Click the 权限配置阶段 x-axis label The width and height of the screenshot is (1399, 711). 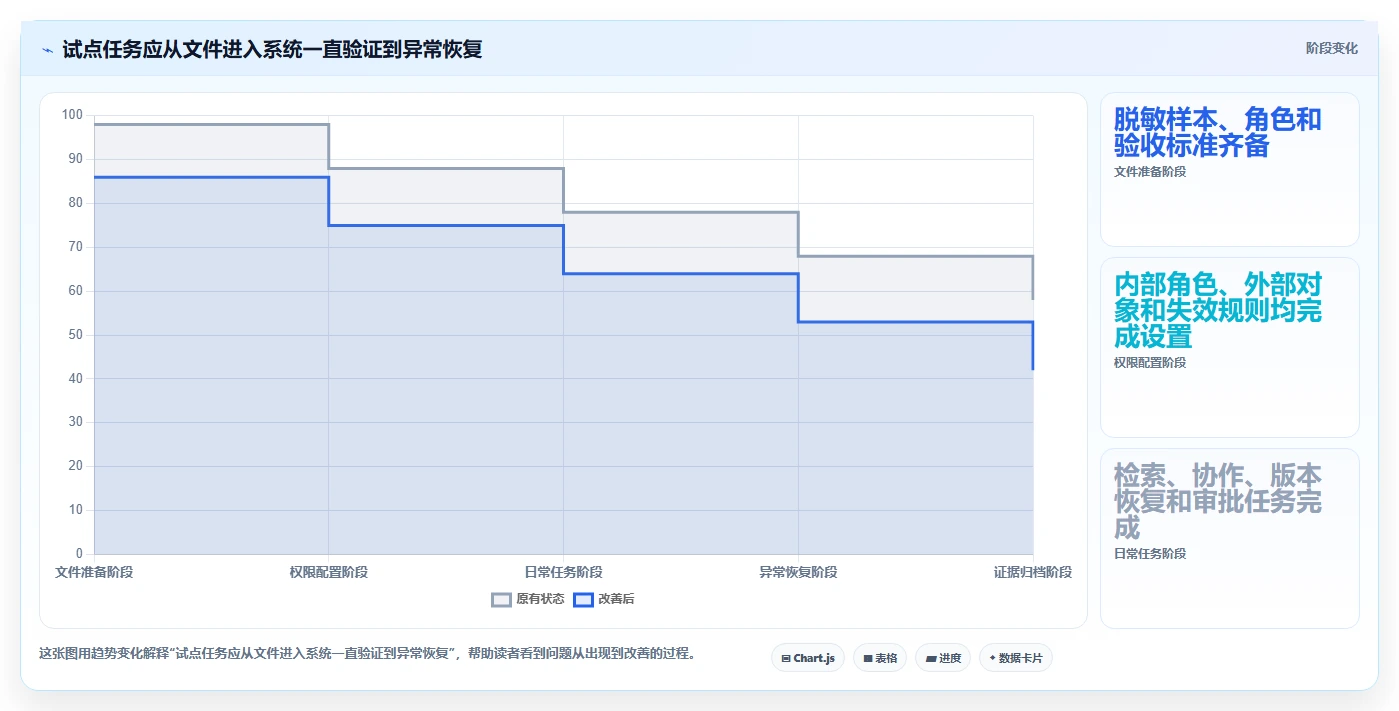point(329,572)
